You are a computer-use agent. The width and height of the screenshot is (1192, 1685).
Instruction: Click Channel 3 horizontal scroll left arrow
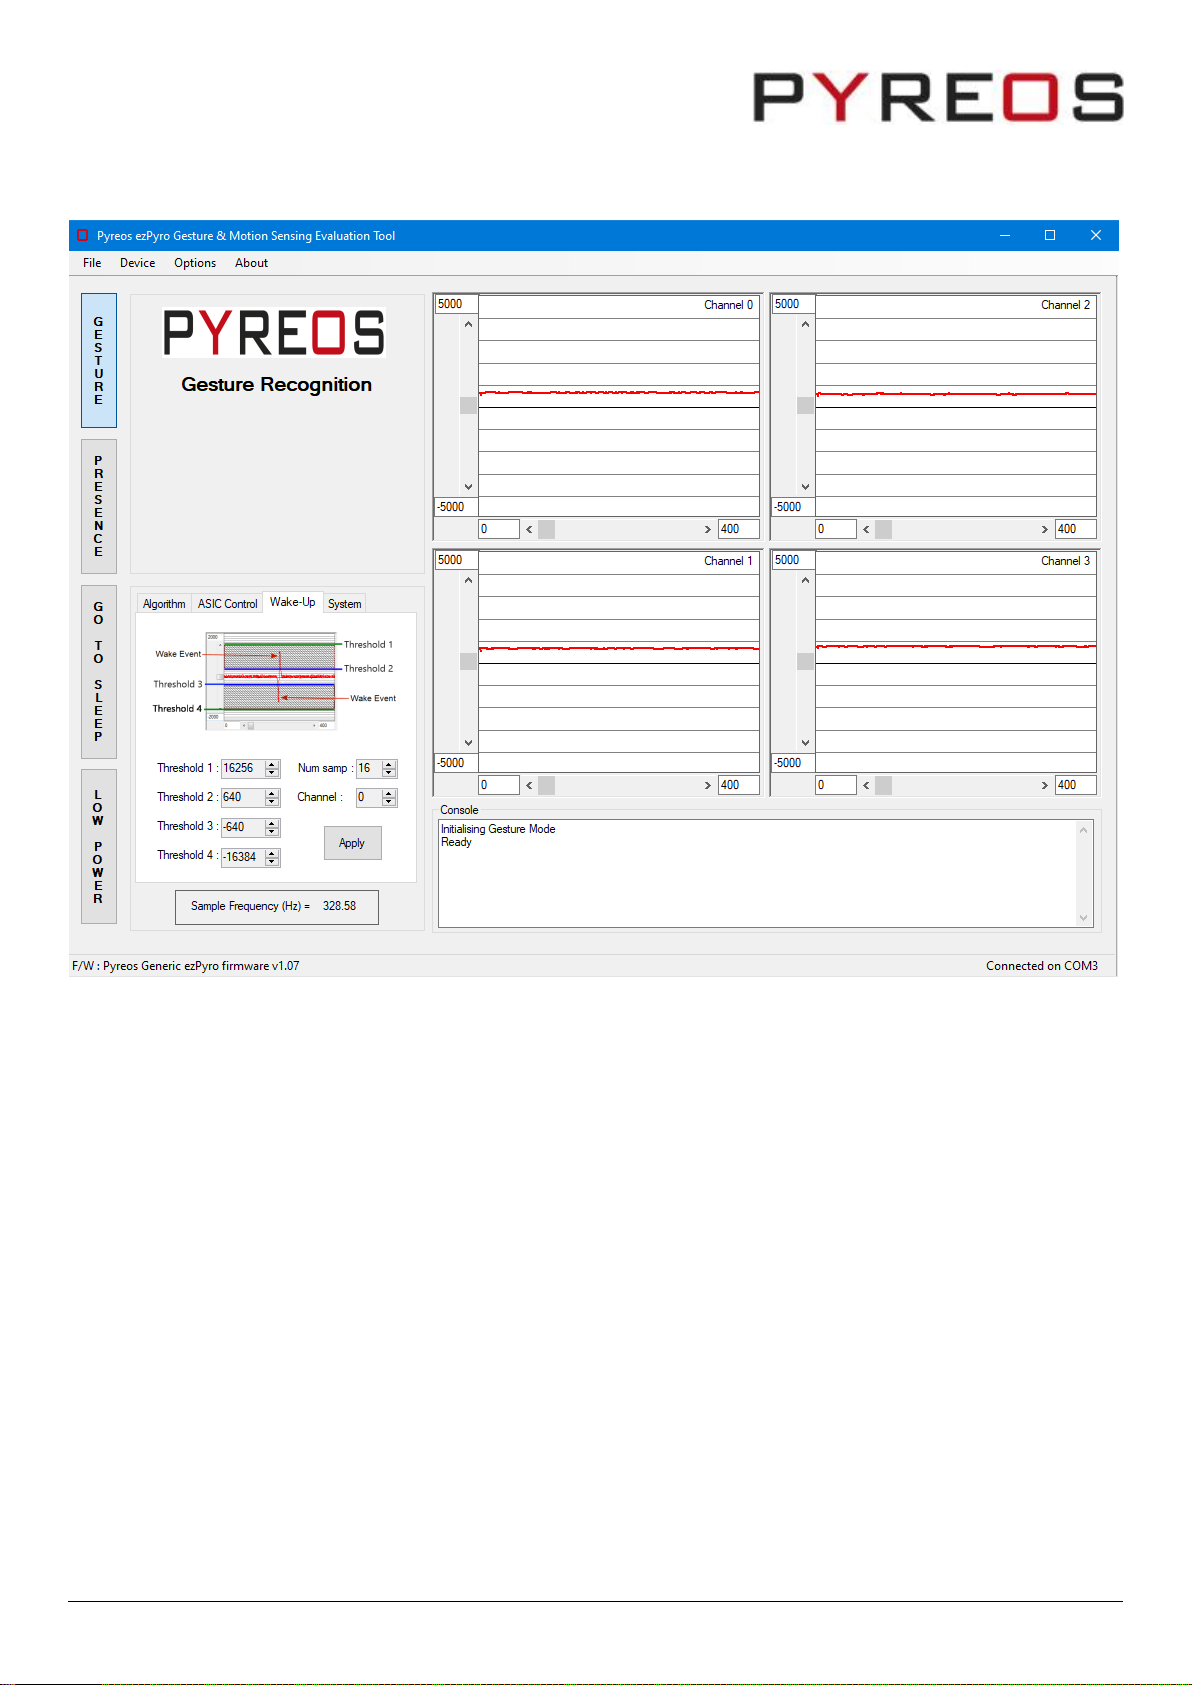coord(866,786)
